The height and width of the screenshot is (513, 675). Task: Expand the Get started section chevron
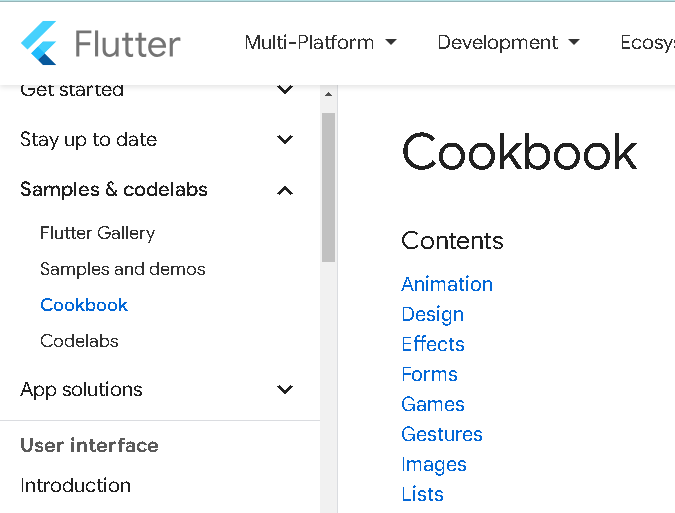point(285,90)
